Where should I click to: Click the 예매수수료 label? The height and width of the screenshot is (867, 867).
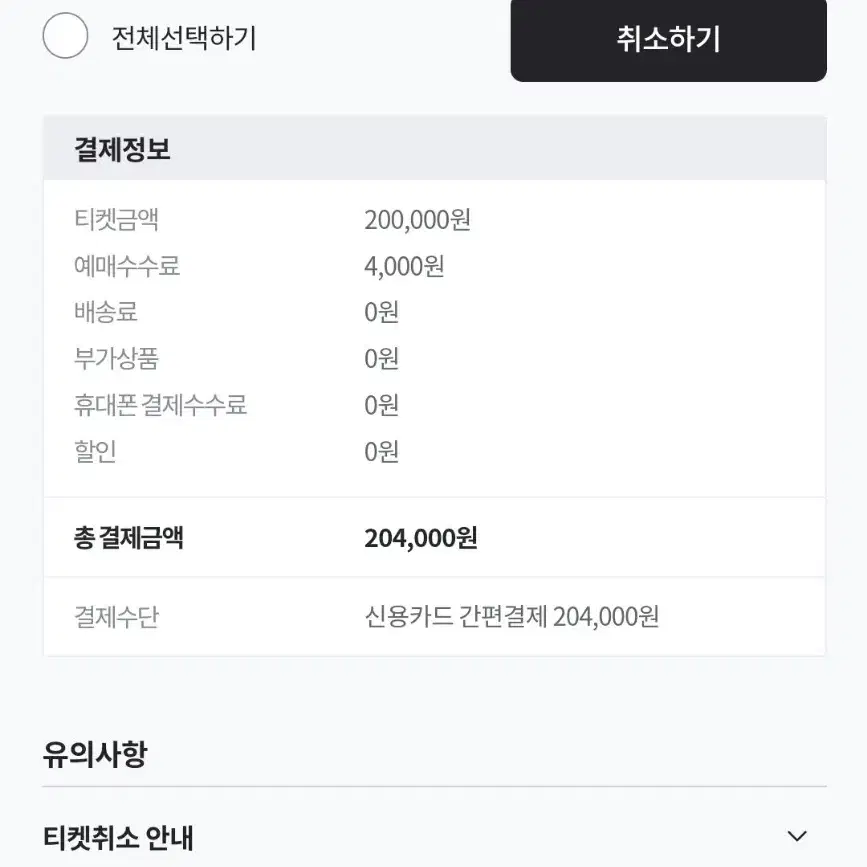tap(127, 266)
